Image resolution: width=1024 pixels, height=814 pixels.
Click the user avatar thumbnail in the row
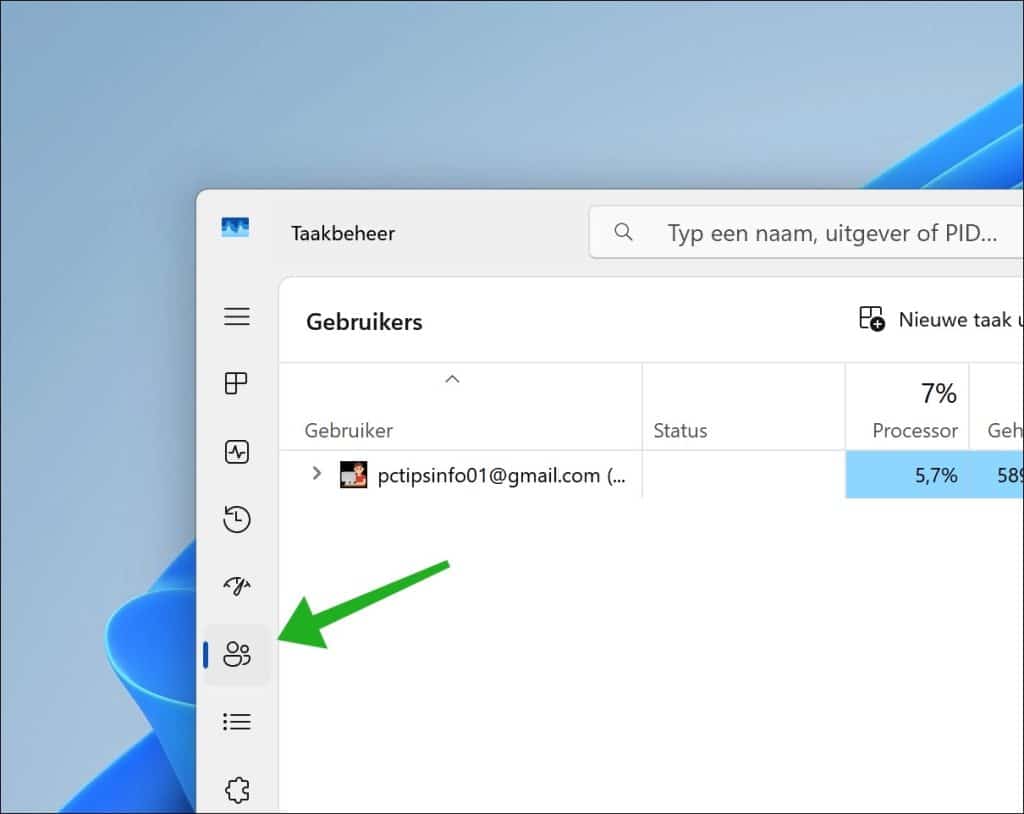click(x=354, y=475)
